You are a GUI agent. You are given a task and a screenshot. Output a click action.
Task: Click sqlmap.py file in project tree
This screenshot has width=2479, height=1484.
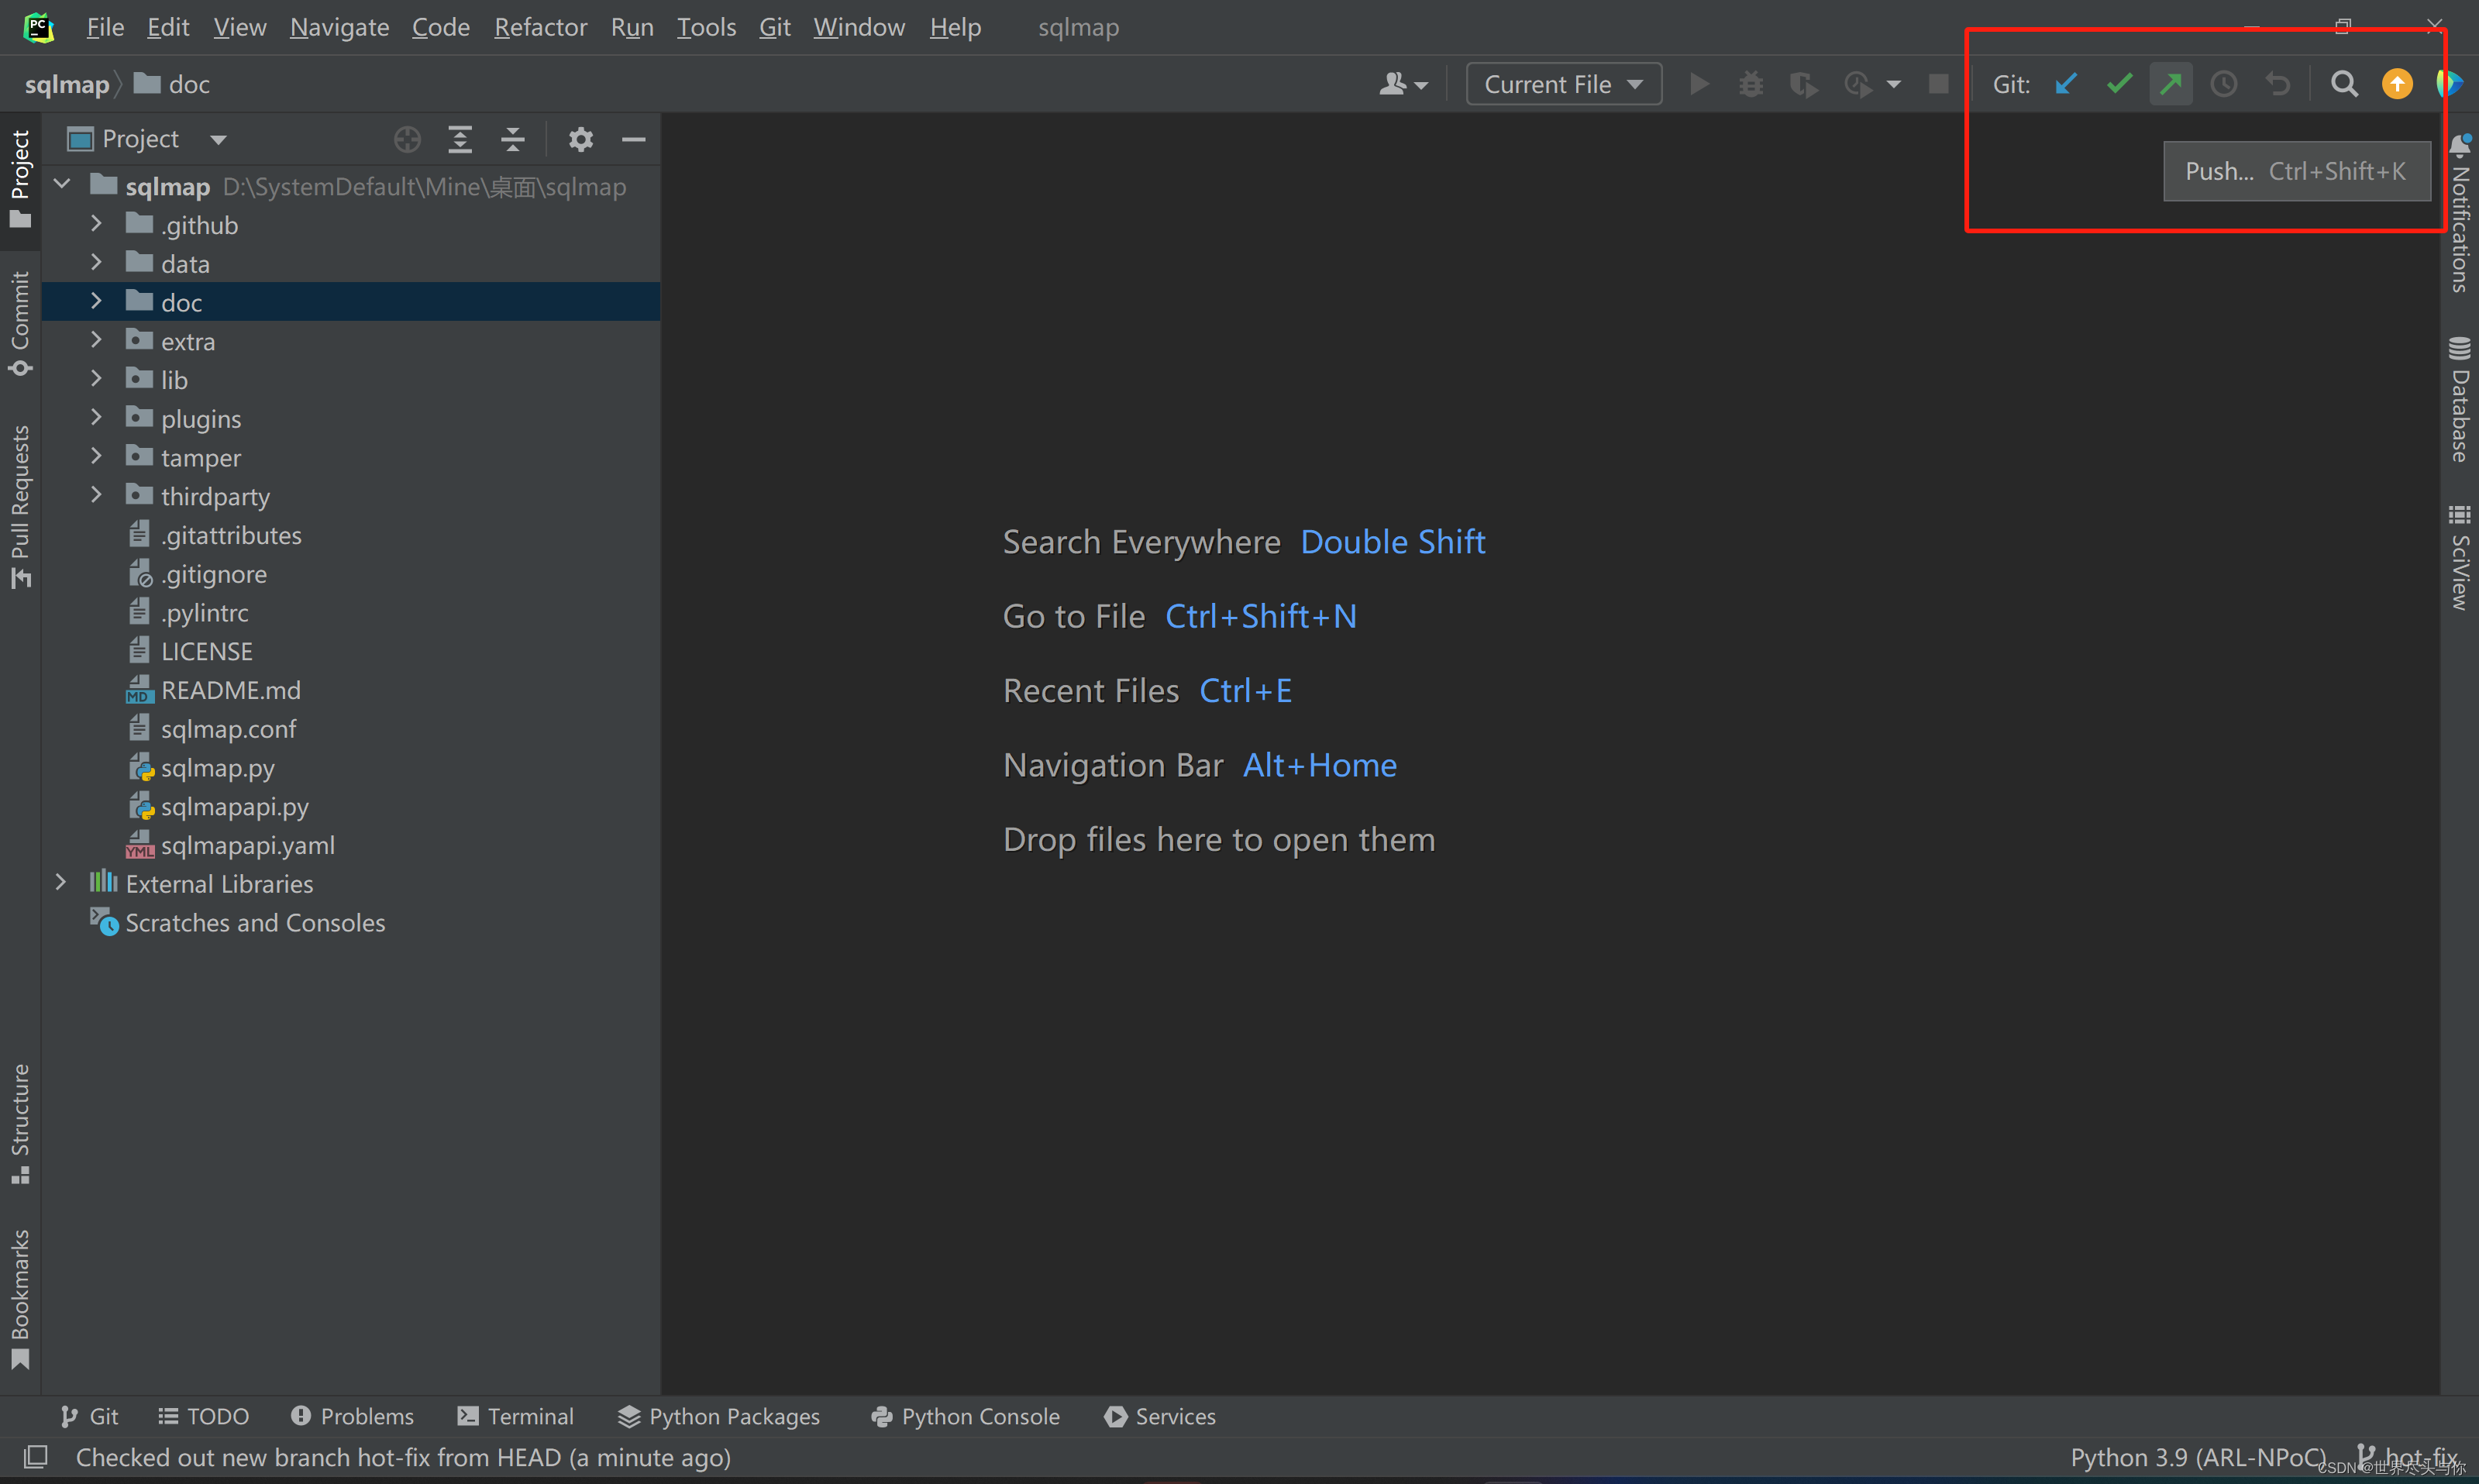[217, 766]
